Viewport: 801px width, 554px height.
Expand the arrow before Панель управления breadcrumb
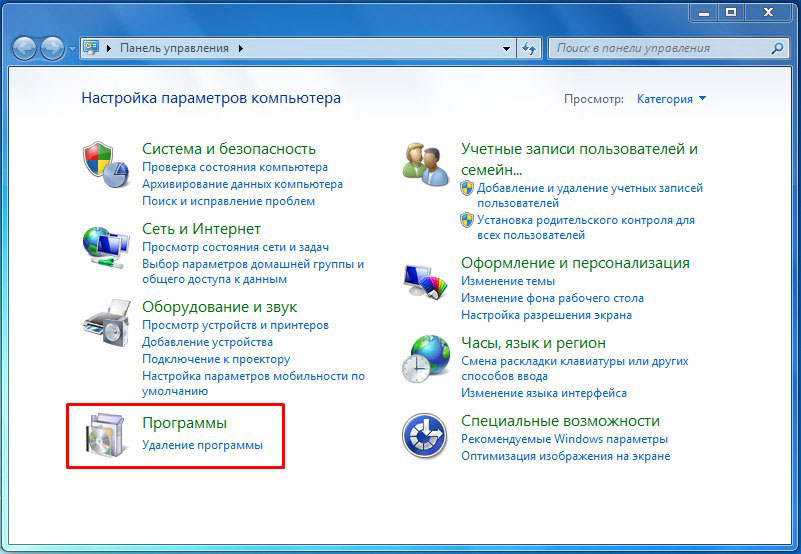tap(109, 49)
